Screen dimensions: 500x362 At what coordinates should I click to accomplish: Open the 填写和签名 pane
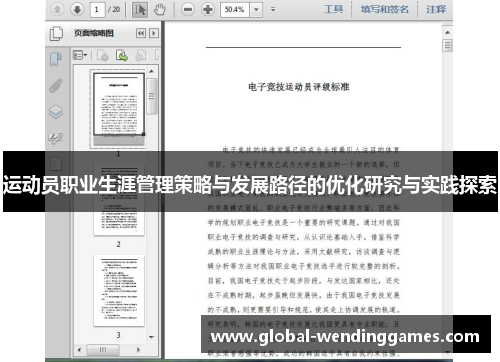(x=385, y=9)
